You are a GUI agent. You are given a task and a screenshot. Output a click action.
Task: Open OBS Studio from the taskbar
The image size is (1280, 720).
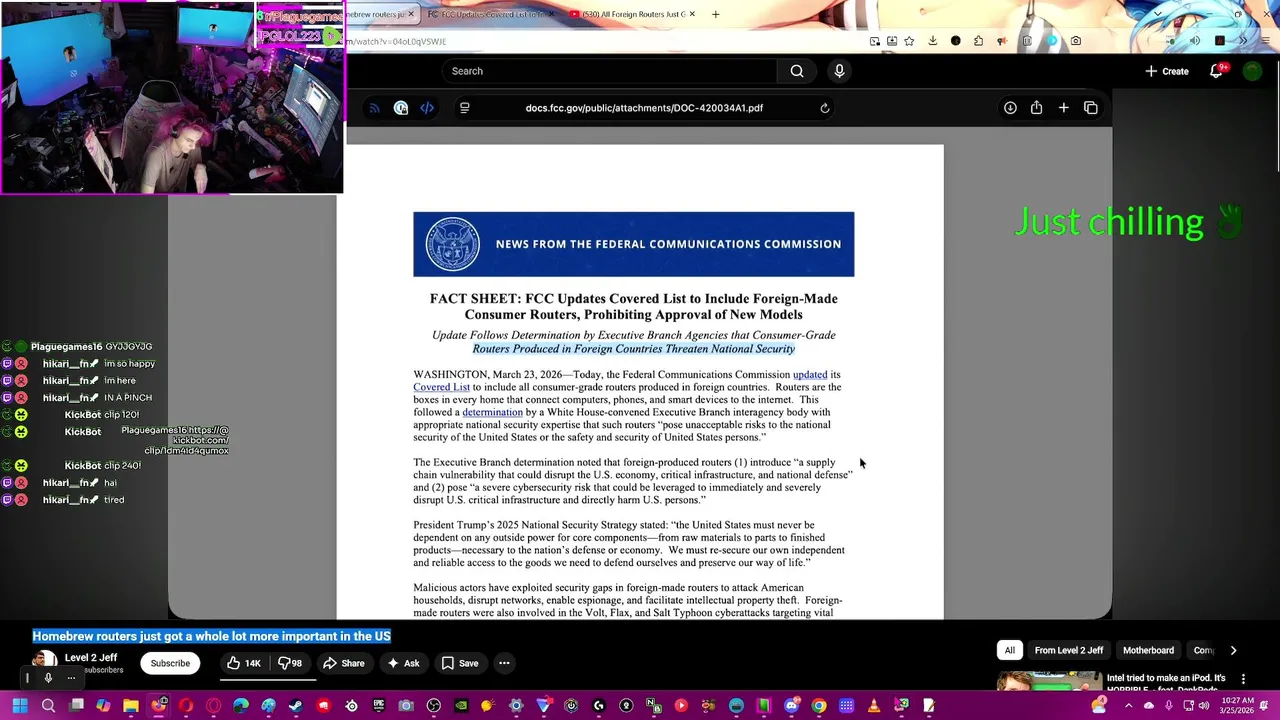click(x=433, y=706)
